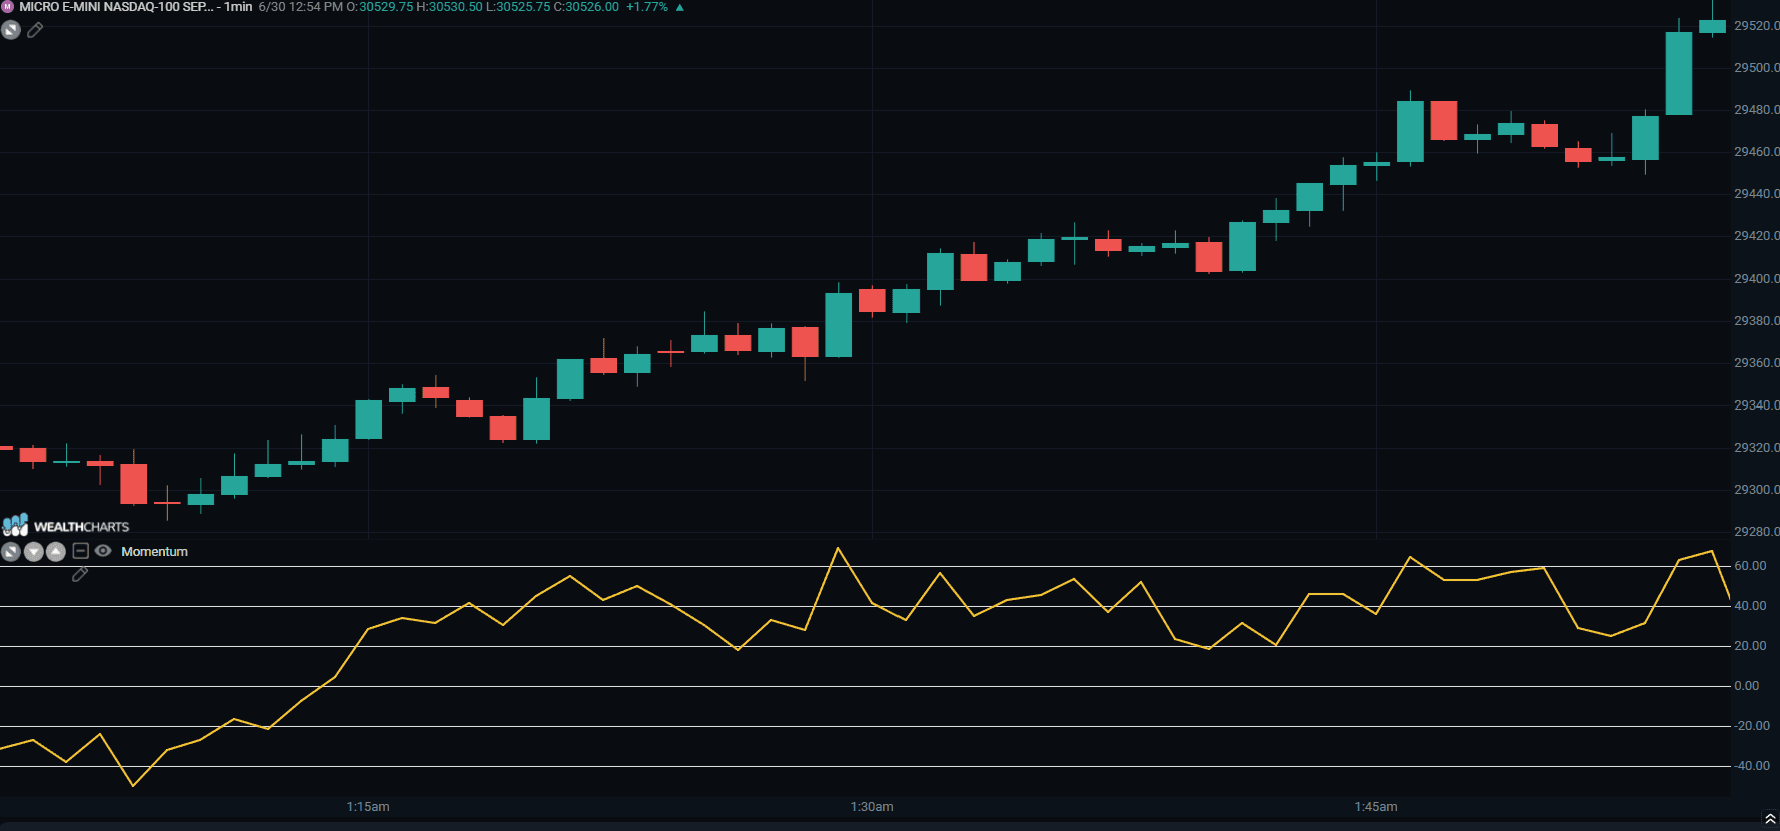The image size is (1780, 831).
Task: Click the 29440.0 price axis label
Action: [x=1756, y=194]
